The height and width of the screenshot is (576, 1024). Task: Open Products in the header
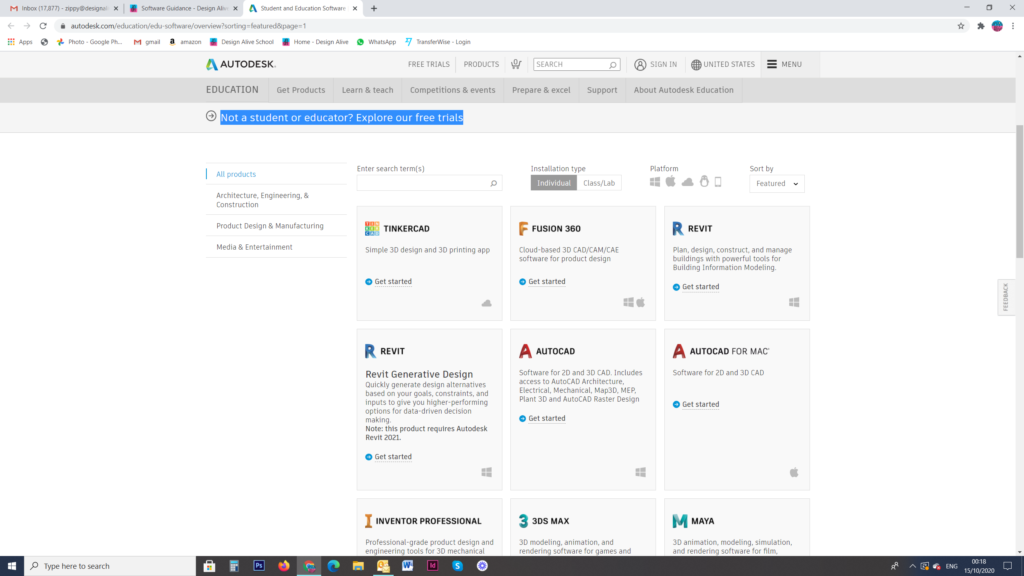(x=481, y=65)
